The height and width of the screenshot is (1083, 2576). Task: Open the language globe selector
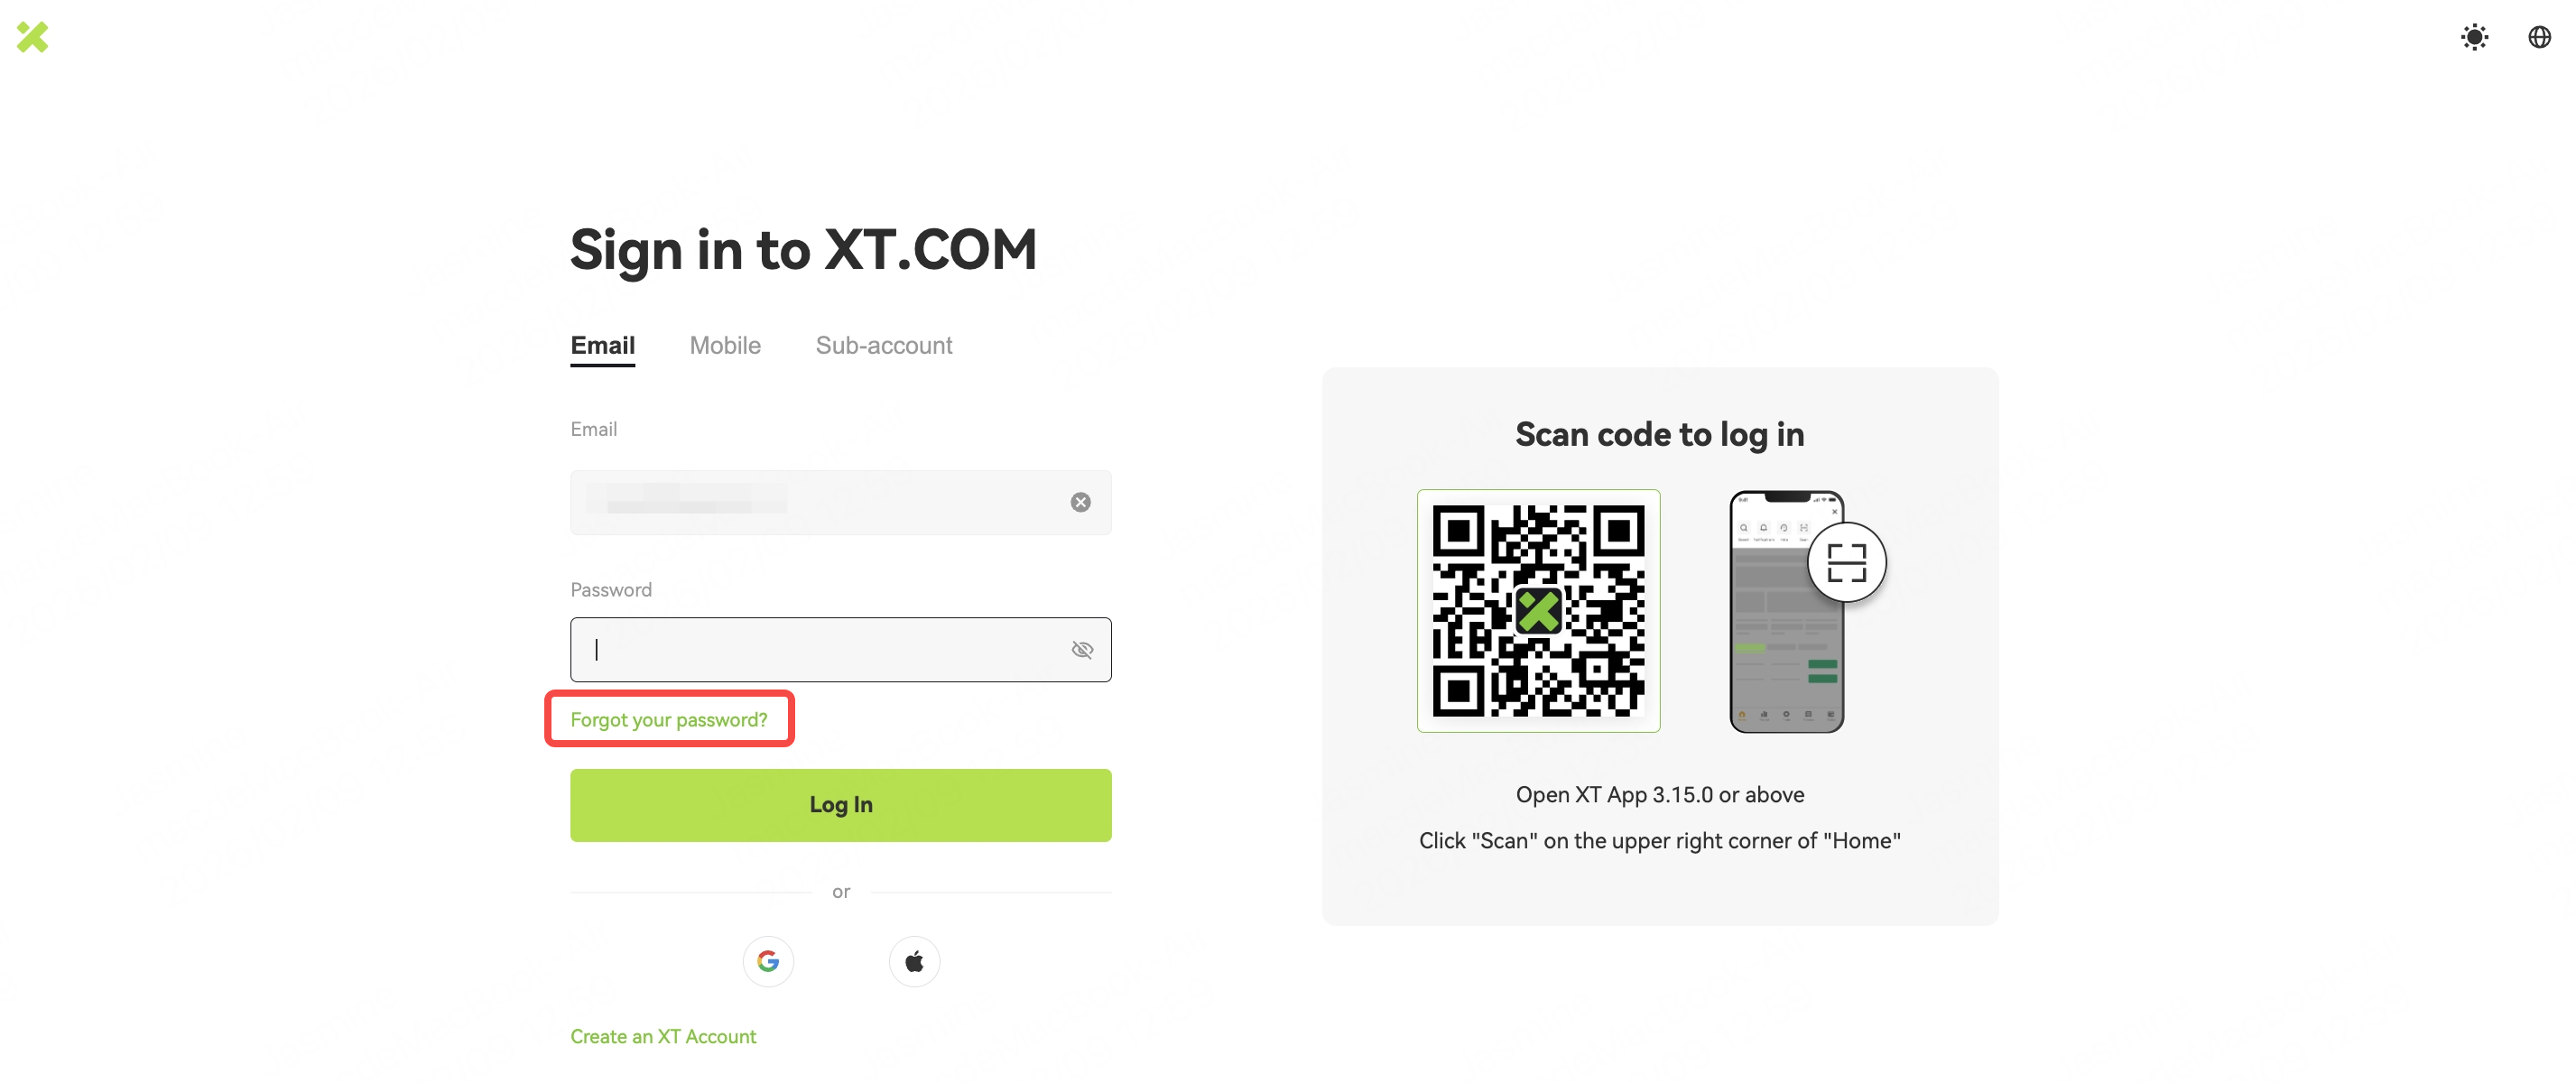[2539, 37]
